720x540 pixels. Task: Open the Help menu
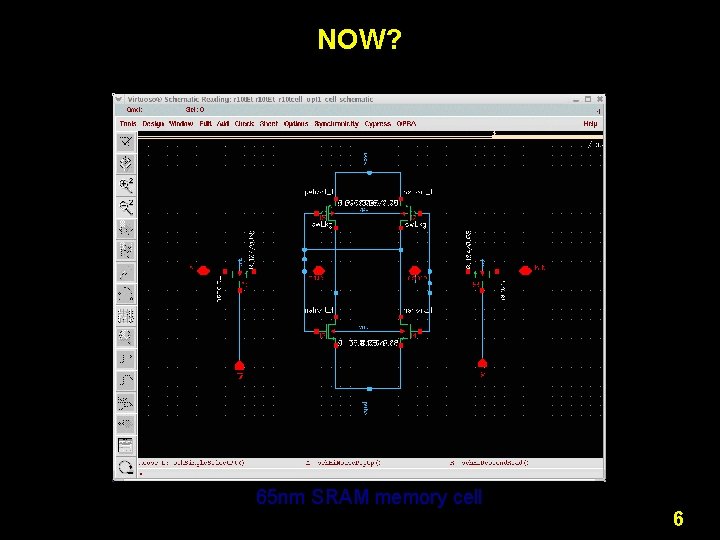click(x=590, y=124)
